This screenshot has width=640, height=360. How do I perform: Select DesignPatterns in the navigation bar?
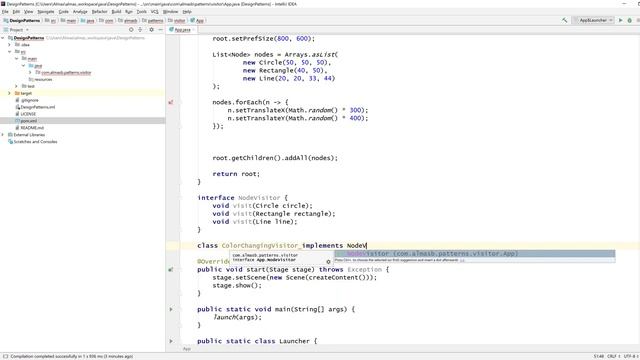tap(22, 20)
